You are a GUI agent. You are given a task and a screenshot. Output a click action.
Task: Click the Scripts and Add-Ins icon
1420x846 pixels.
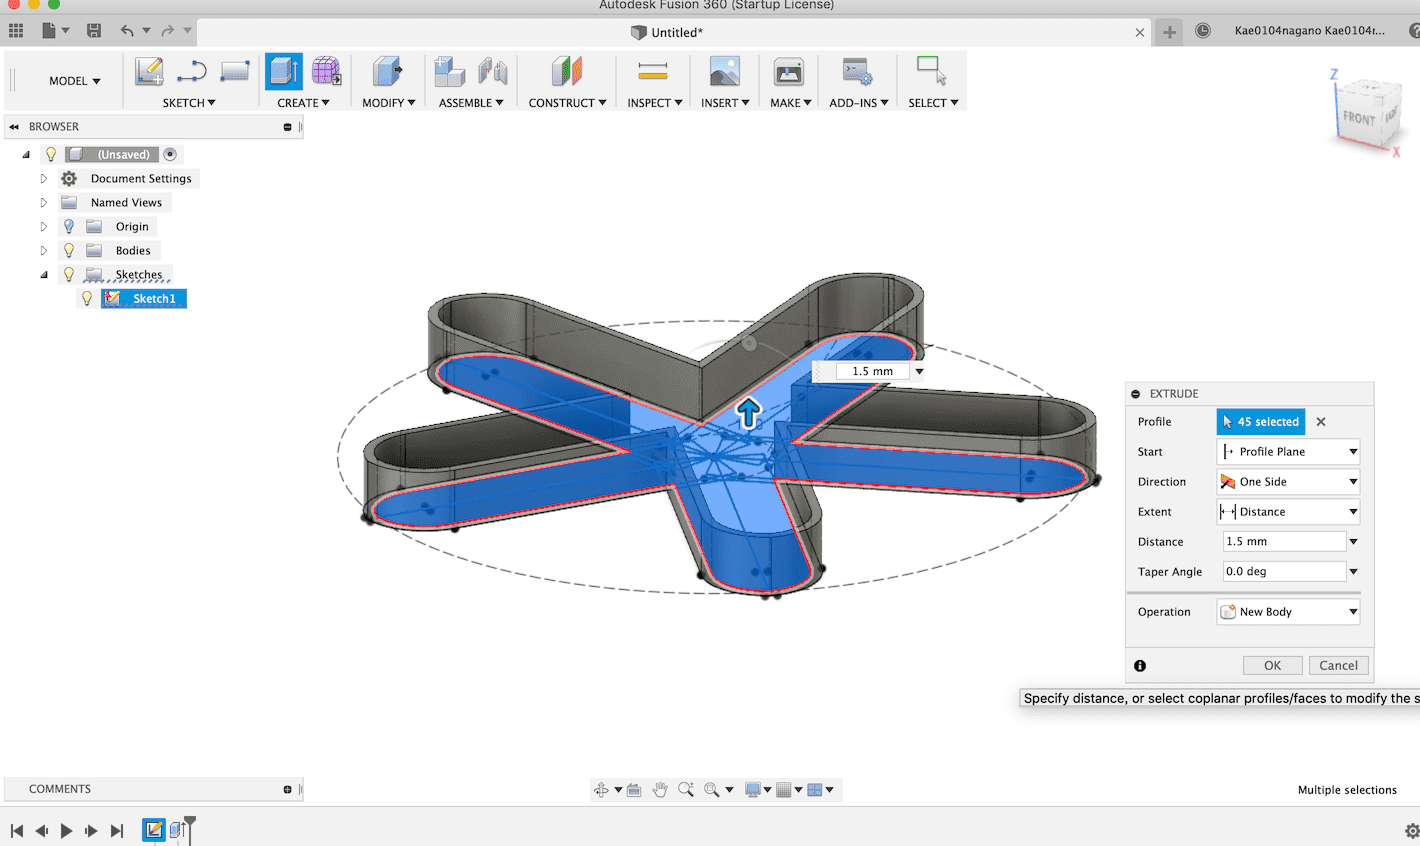click(857, 71)
